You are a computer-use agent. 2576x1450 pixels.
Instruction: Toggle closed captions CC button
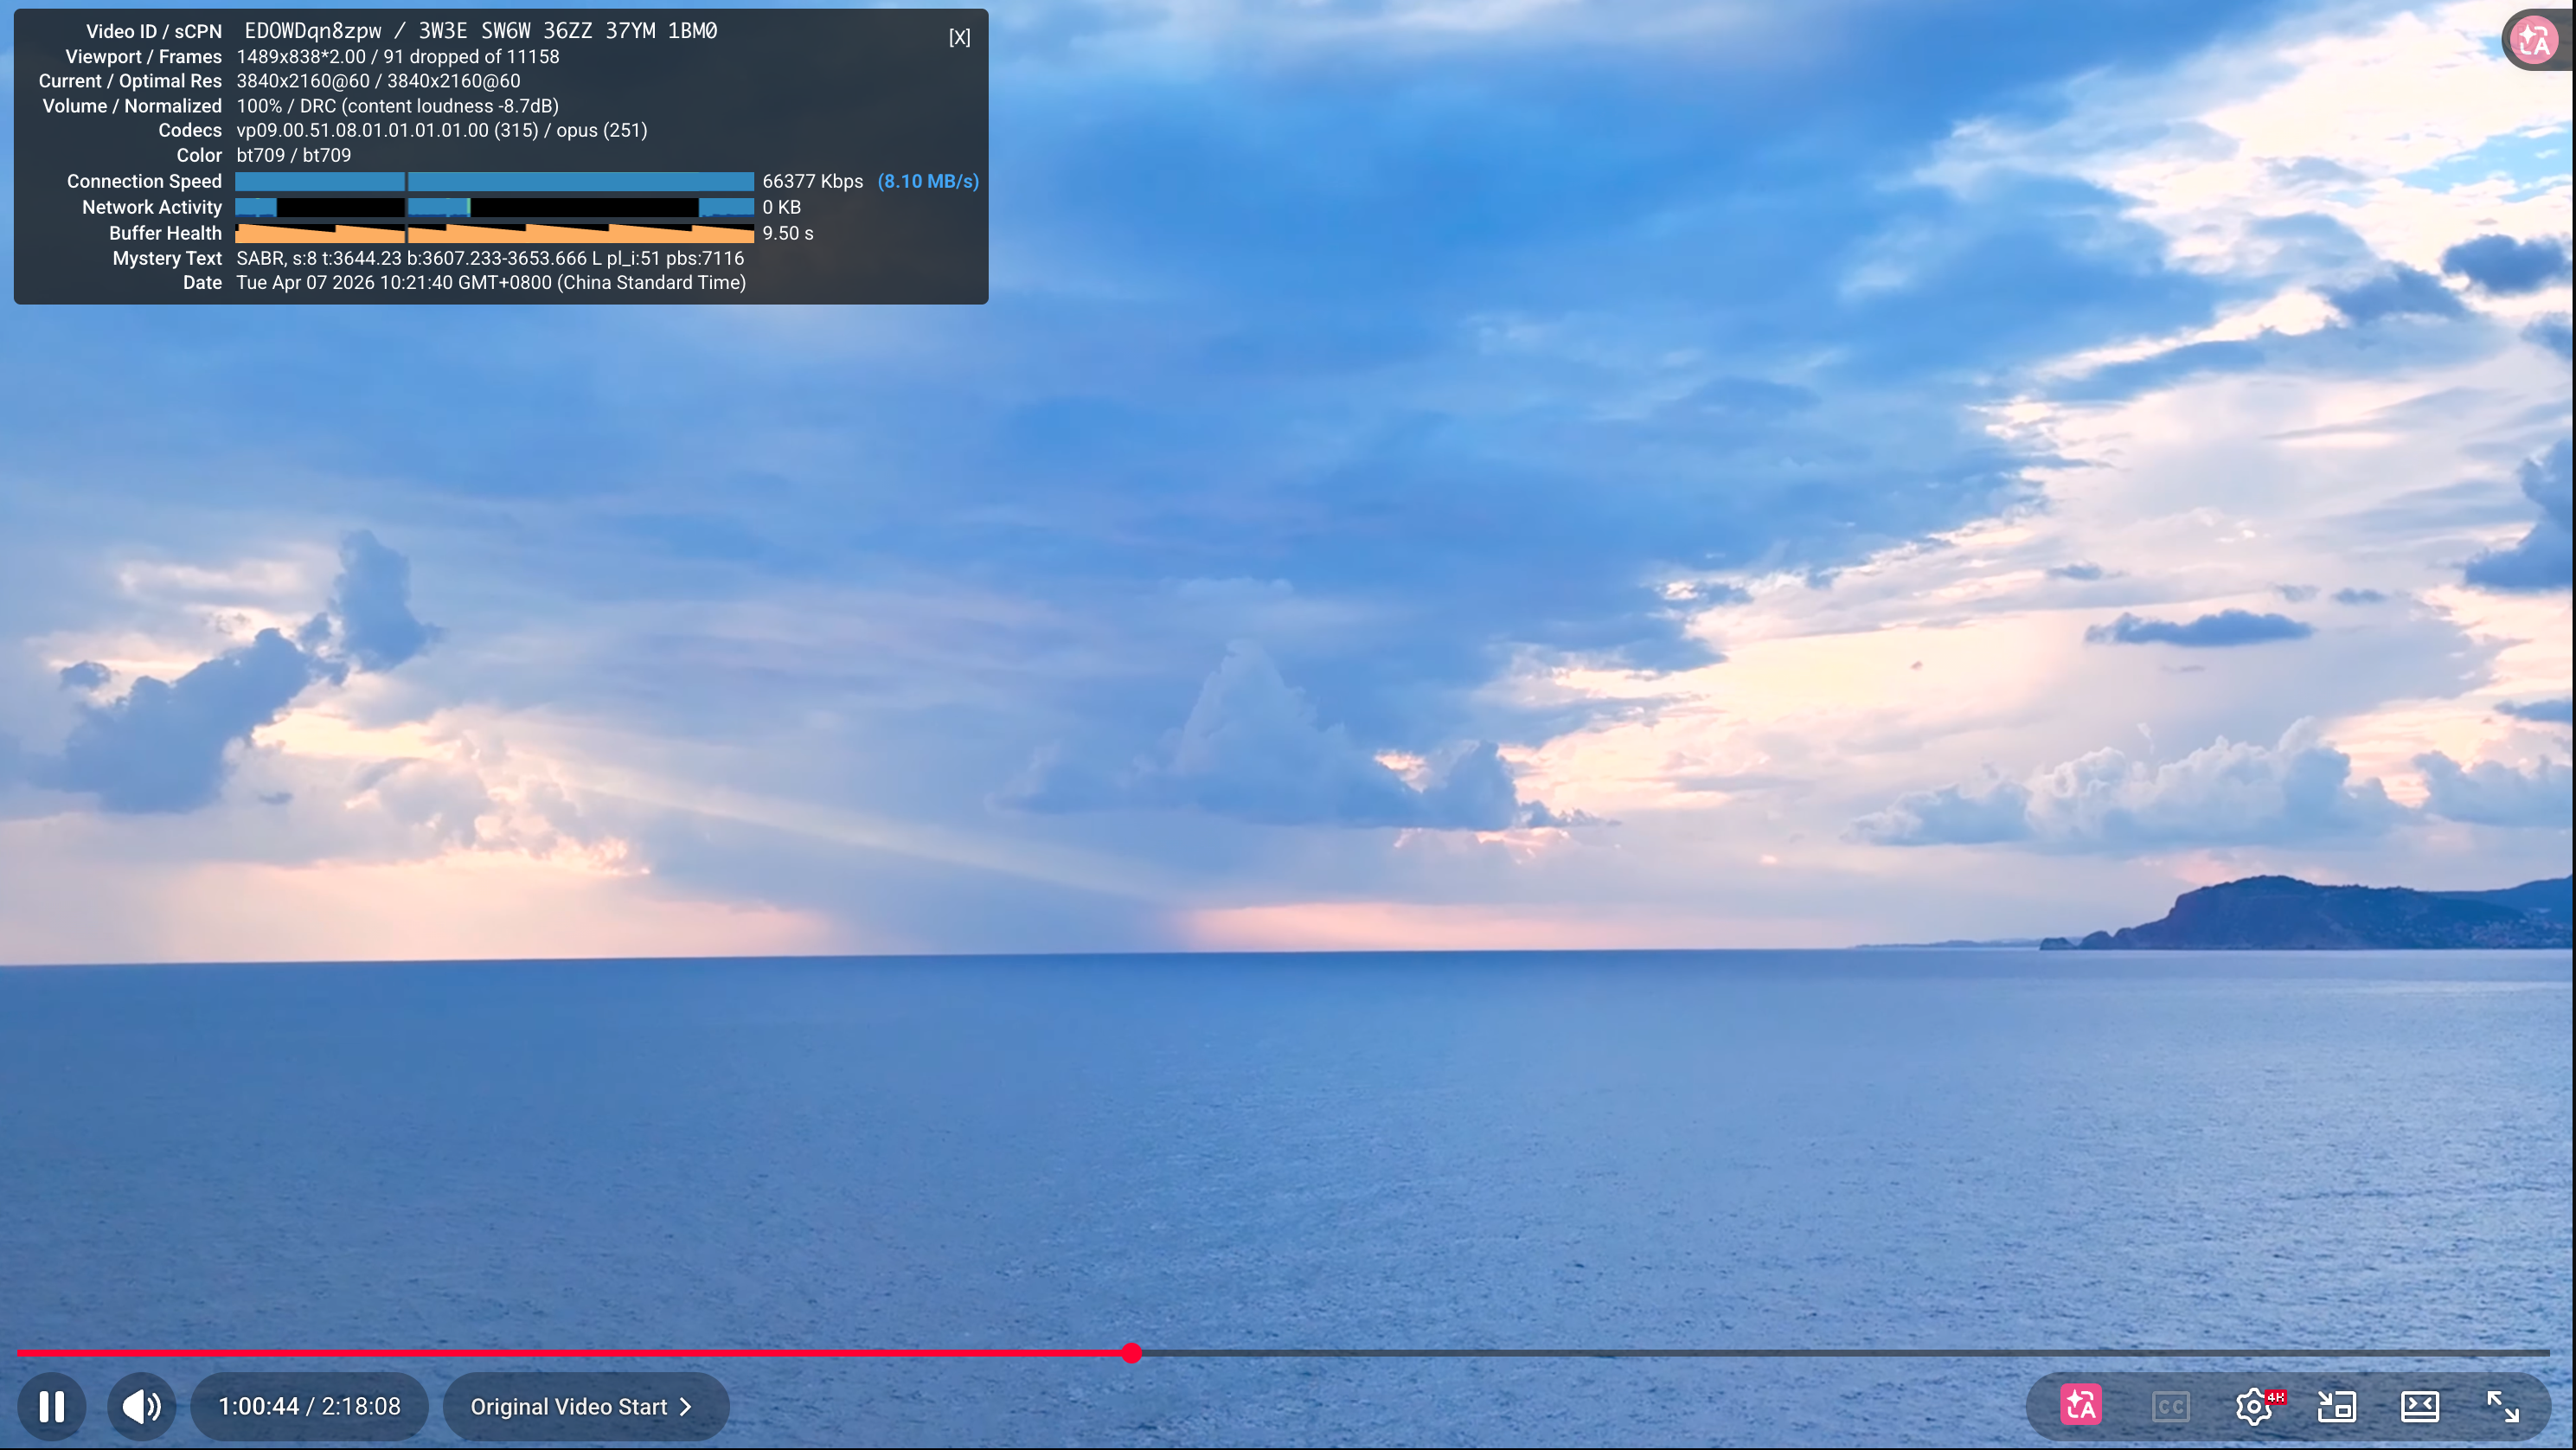pyautogui.click(x=2170, y=1406)
